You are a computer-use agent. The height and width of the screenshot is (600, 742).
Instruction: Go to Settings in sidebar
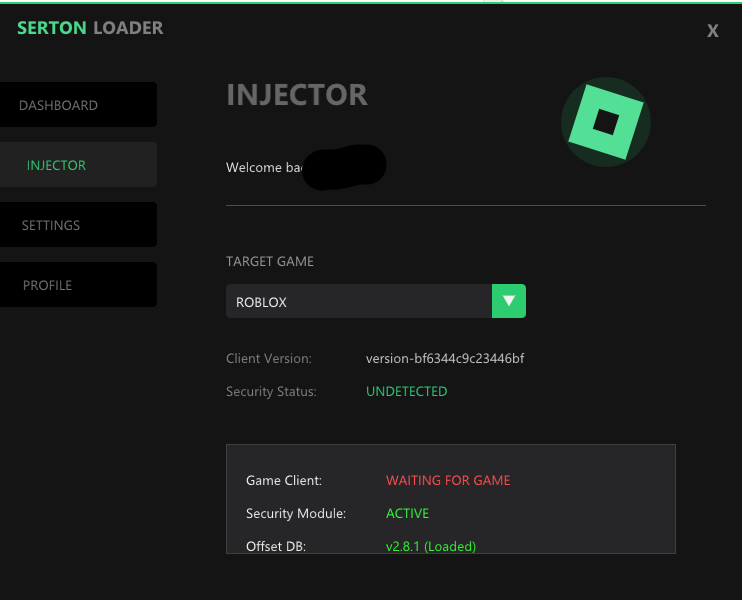point(78,225)
